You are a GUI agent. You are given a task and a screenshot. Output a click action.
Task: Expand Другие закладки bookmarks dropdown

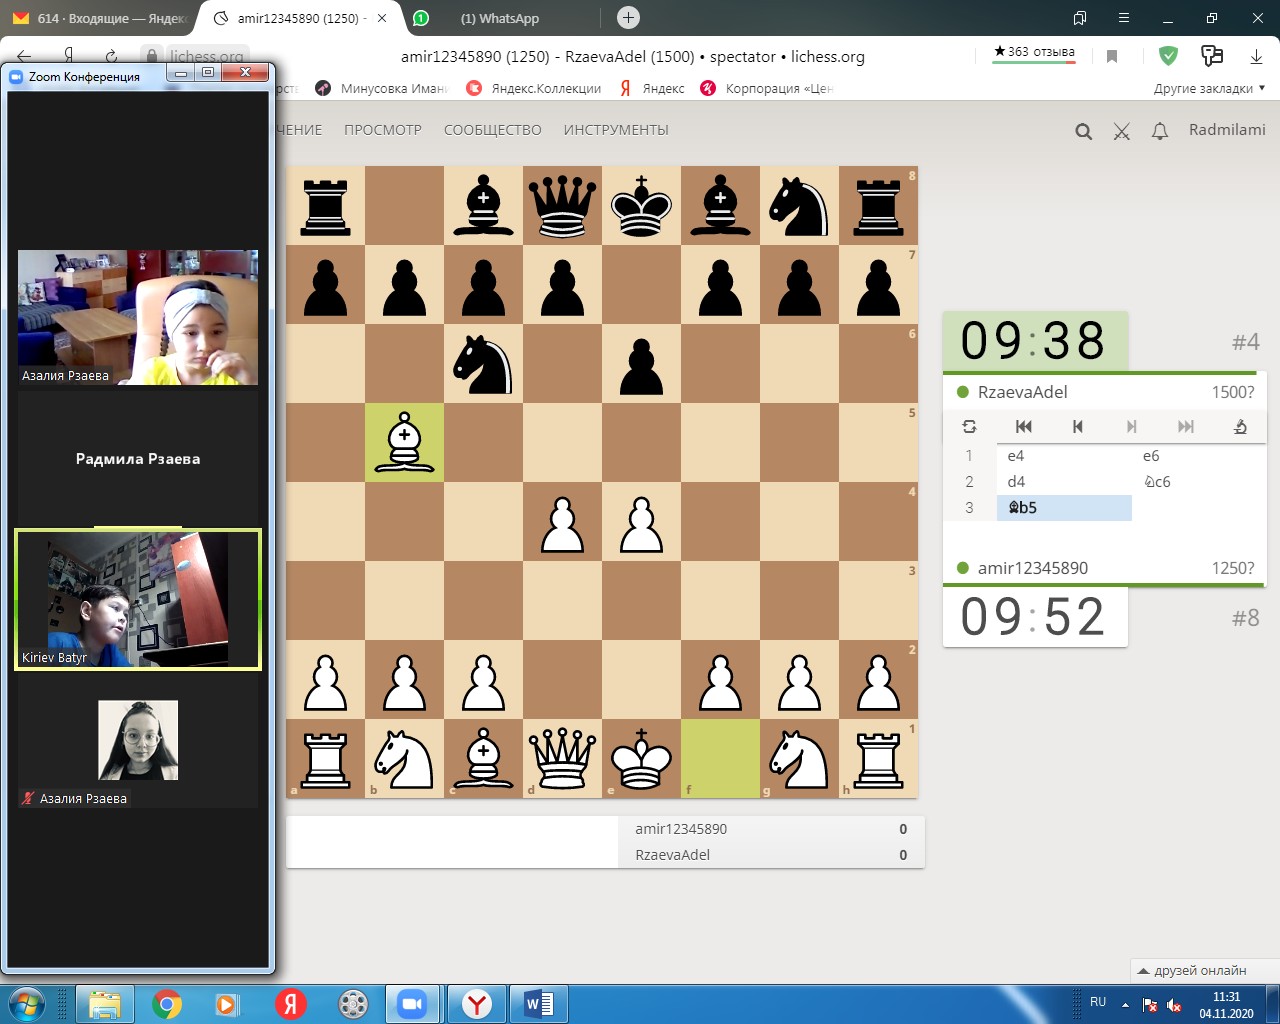pyautogui.click(x=1208, y=88)
